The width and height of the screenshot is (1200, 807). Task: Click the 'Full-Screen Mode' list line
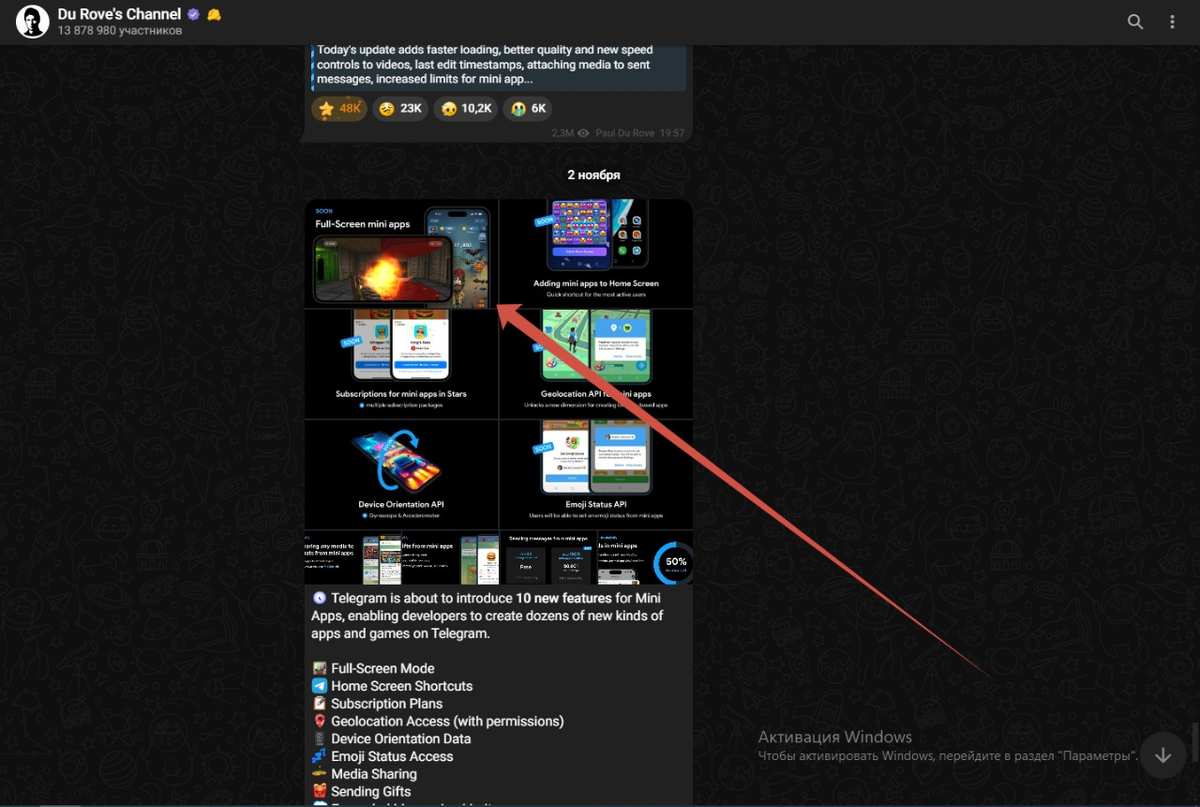373,668
